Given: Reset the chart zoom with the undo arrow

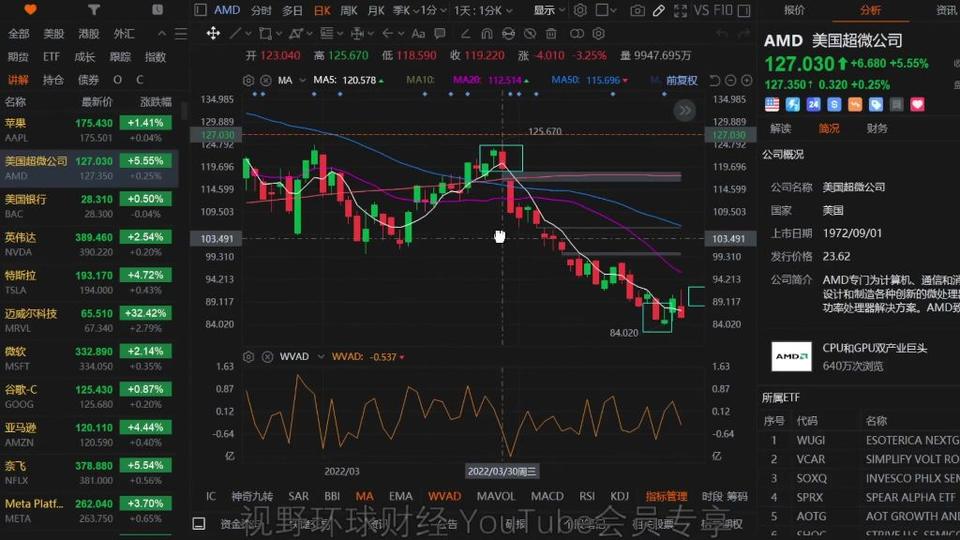Looking at the screenshot, I should tap(714, 80).
